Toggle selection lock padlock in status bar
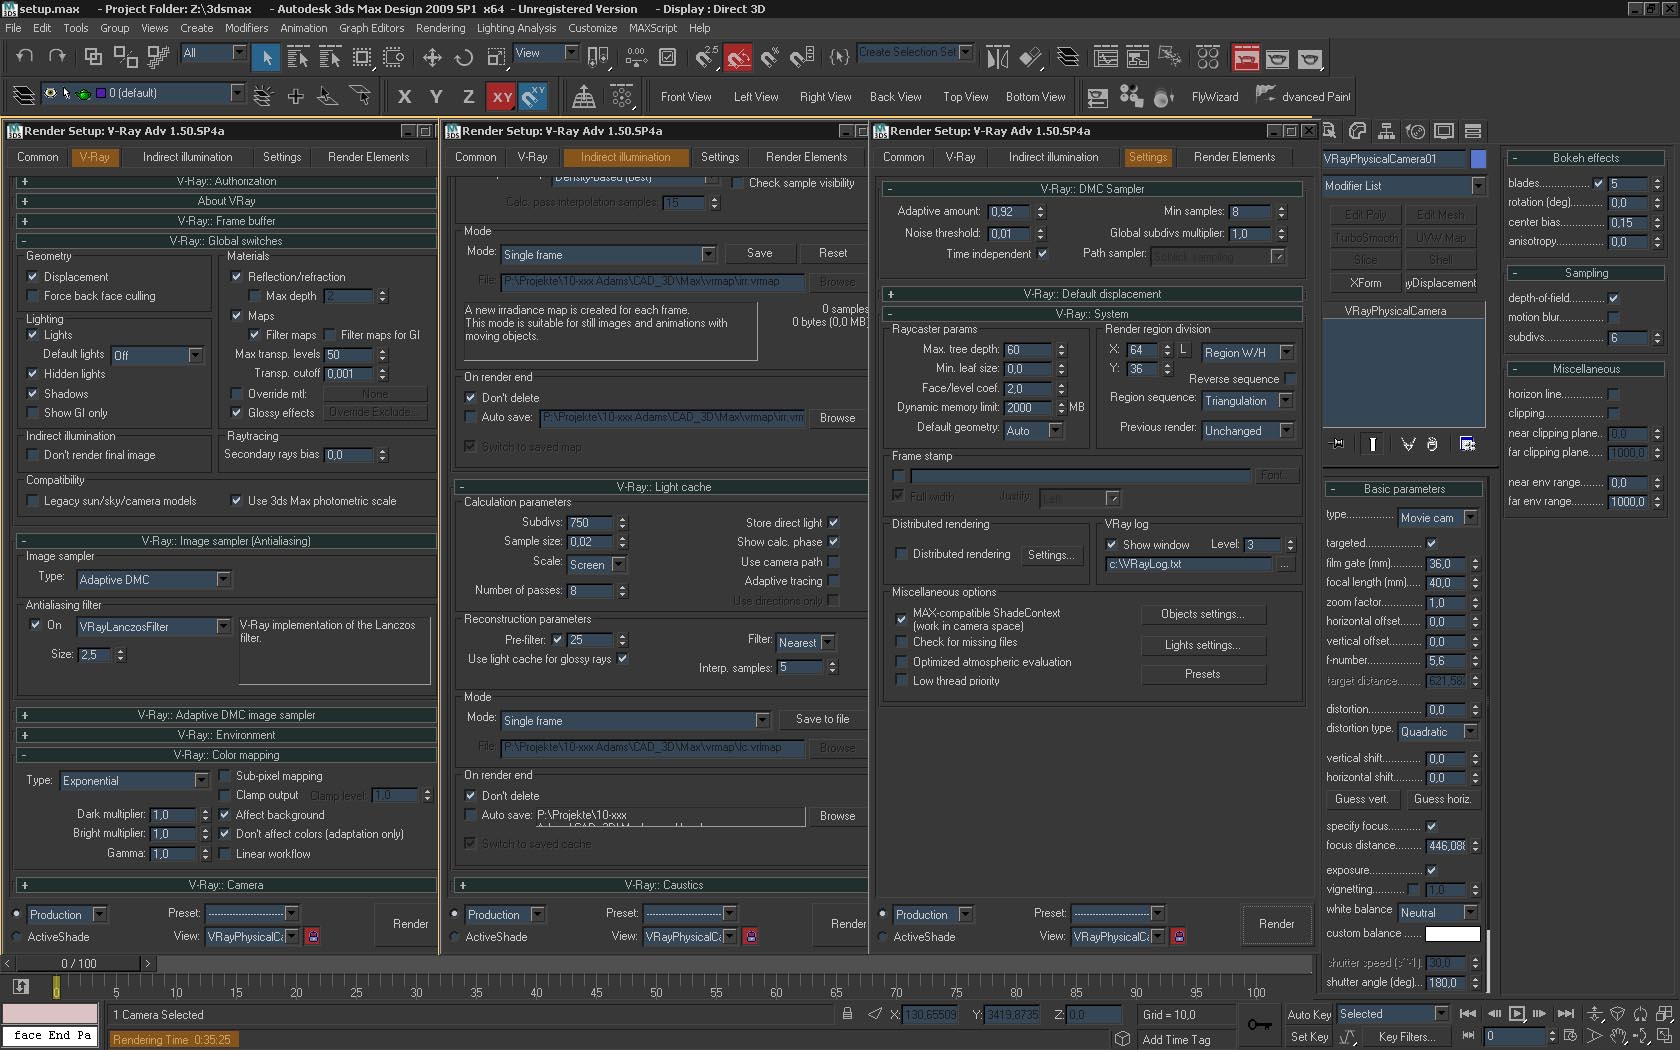 (x=847, y=1014)
